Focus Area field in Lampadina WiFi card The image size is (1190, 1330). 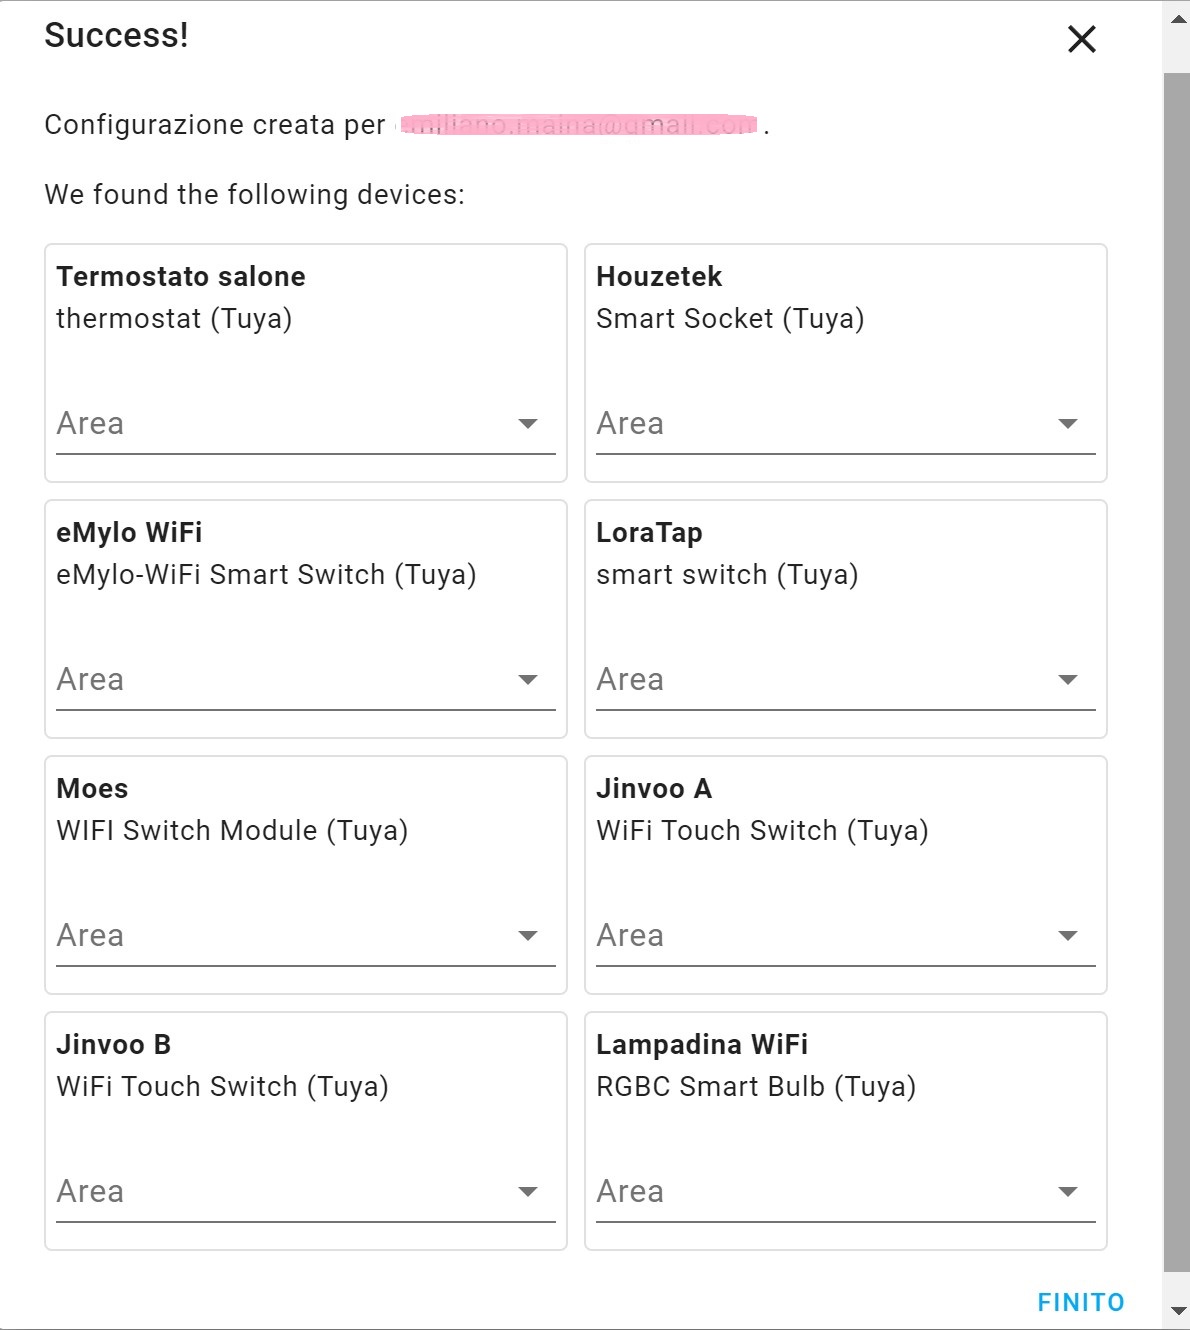pyautogui.click(x=846, y=1193)
